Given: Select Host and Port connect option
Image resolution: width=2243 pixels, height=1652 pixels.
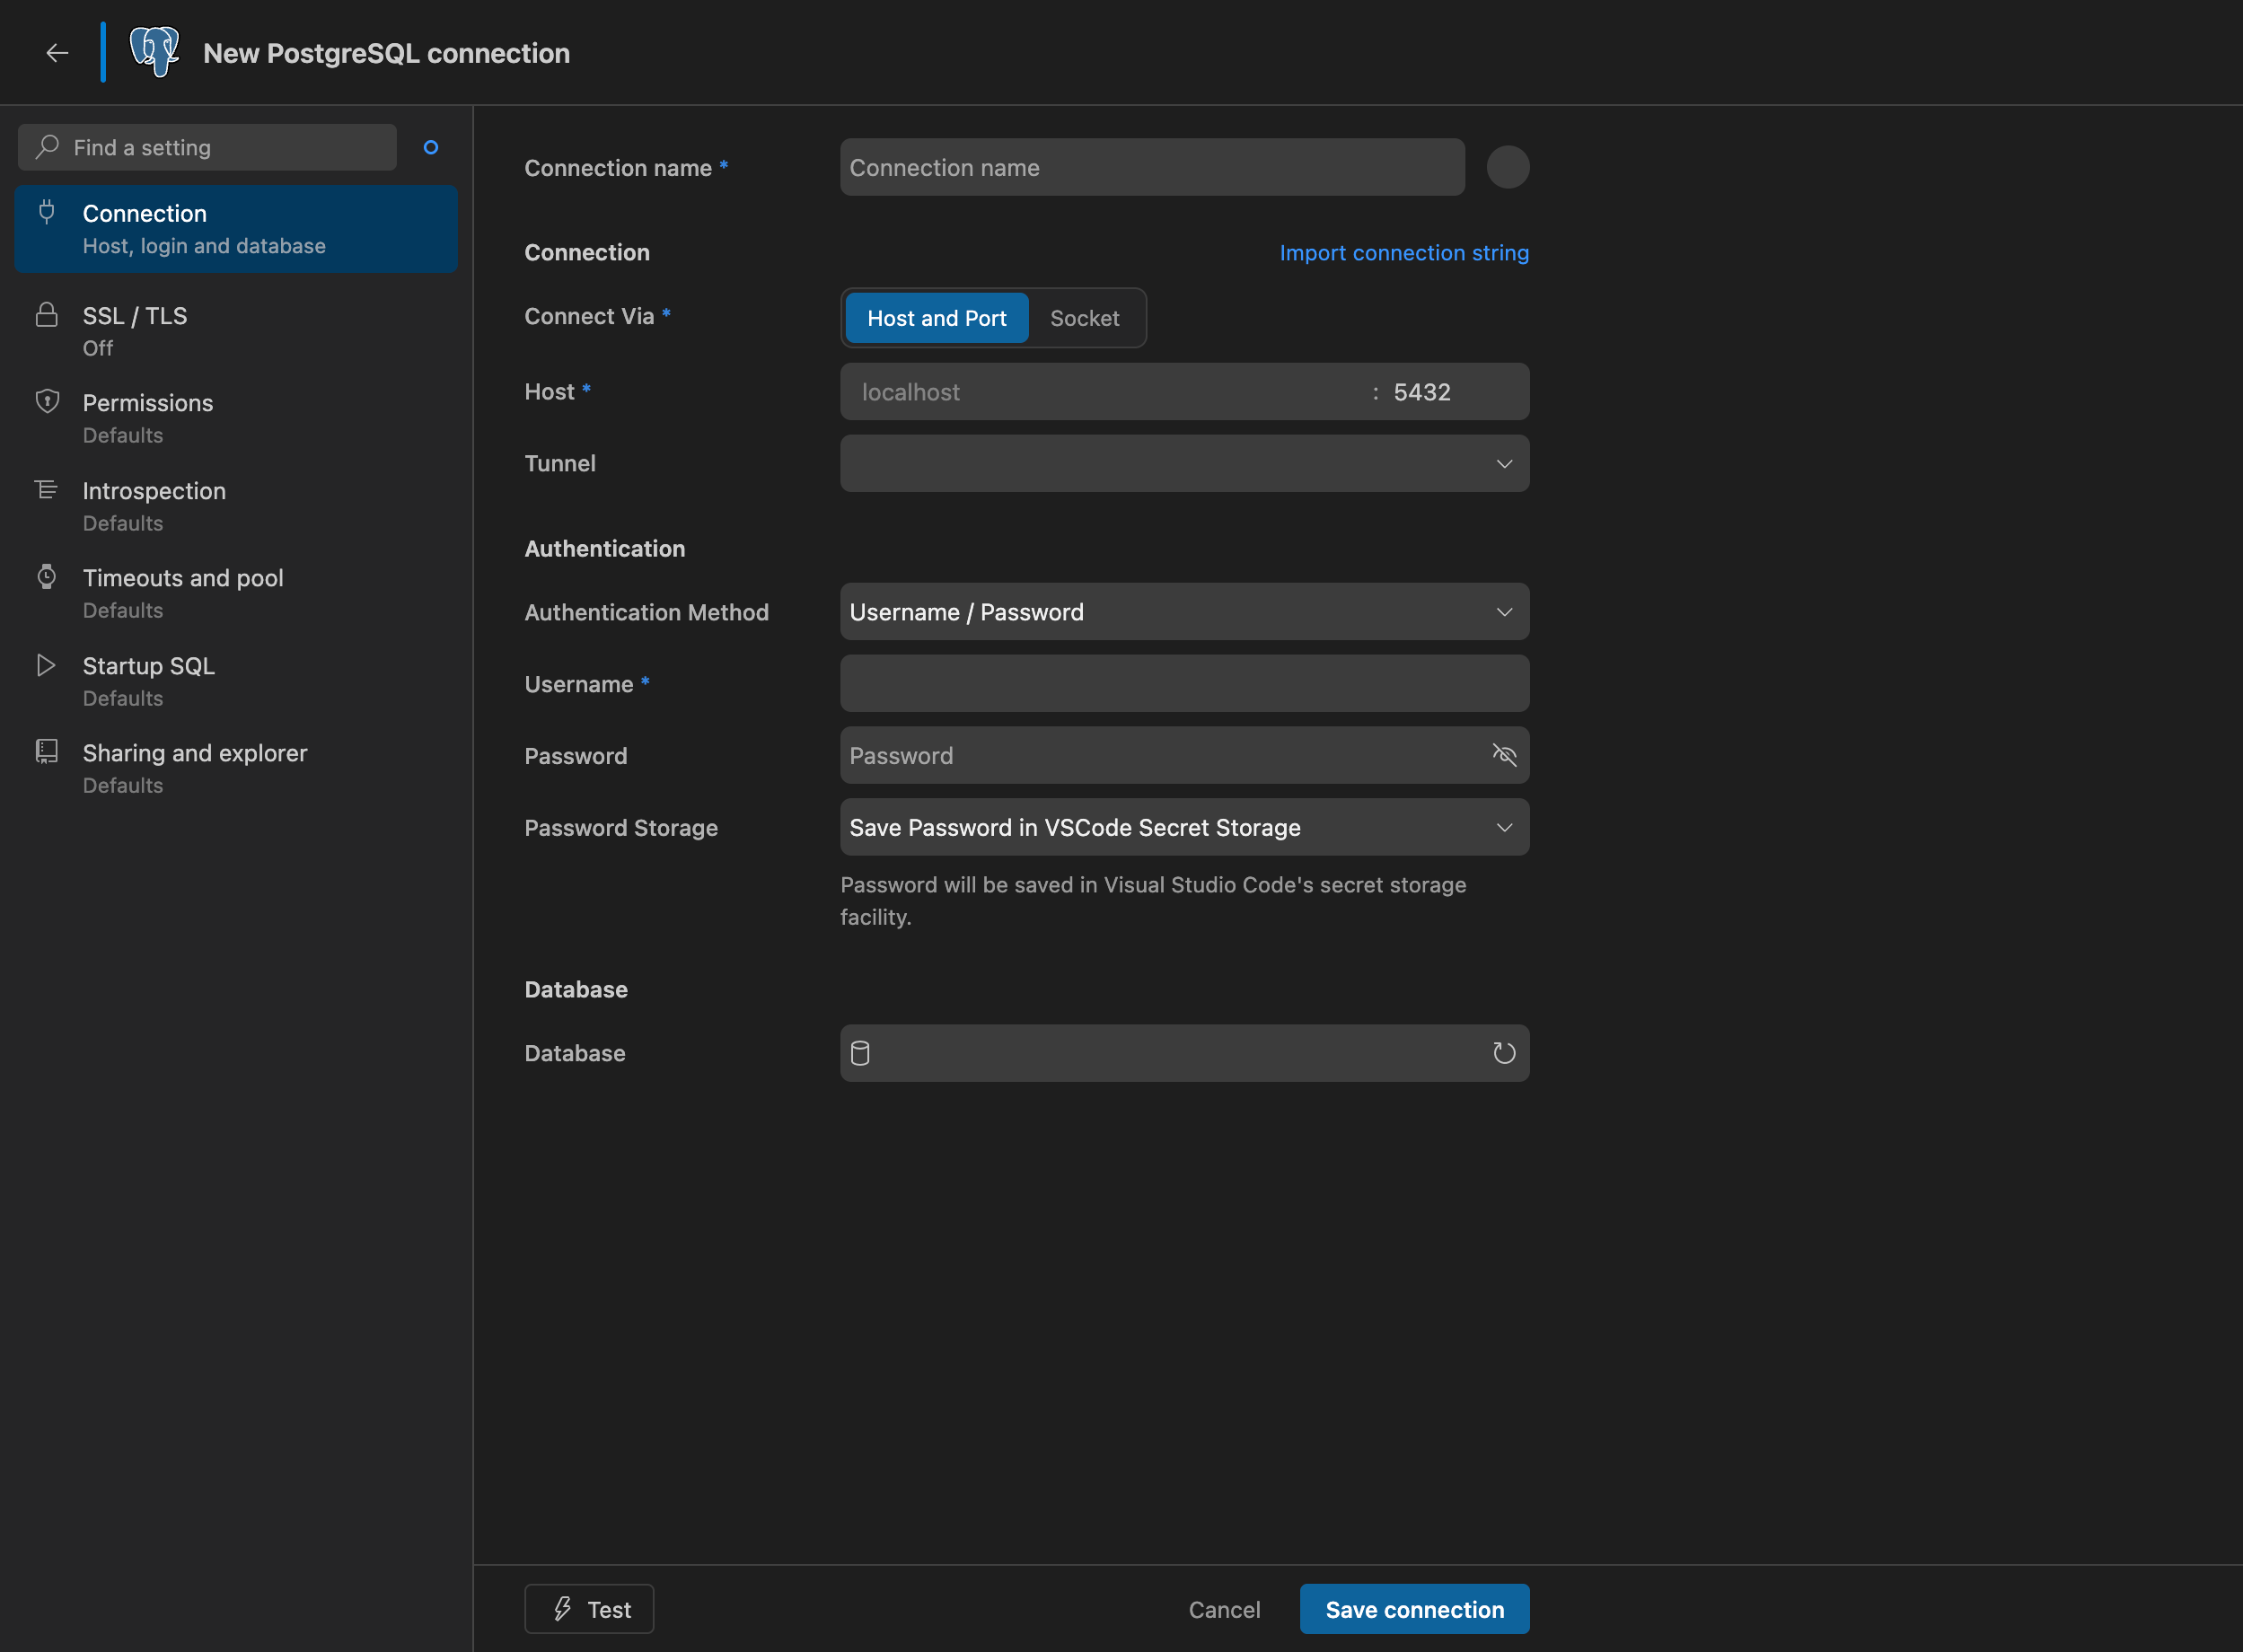Looking at the screenshot, I should [x=937, y=318].
